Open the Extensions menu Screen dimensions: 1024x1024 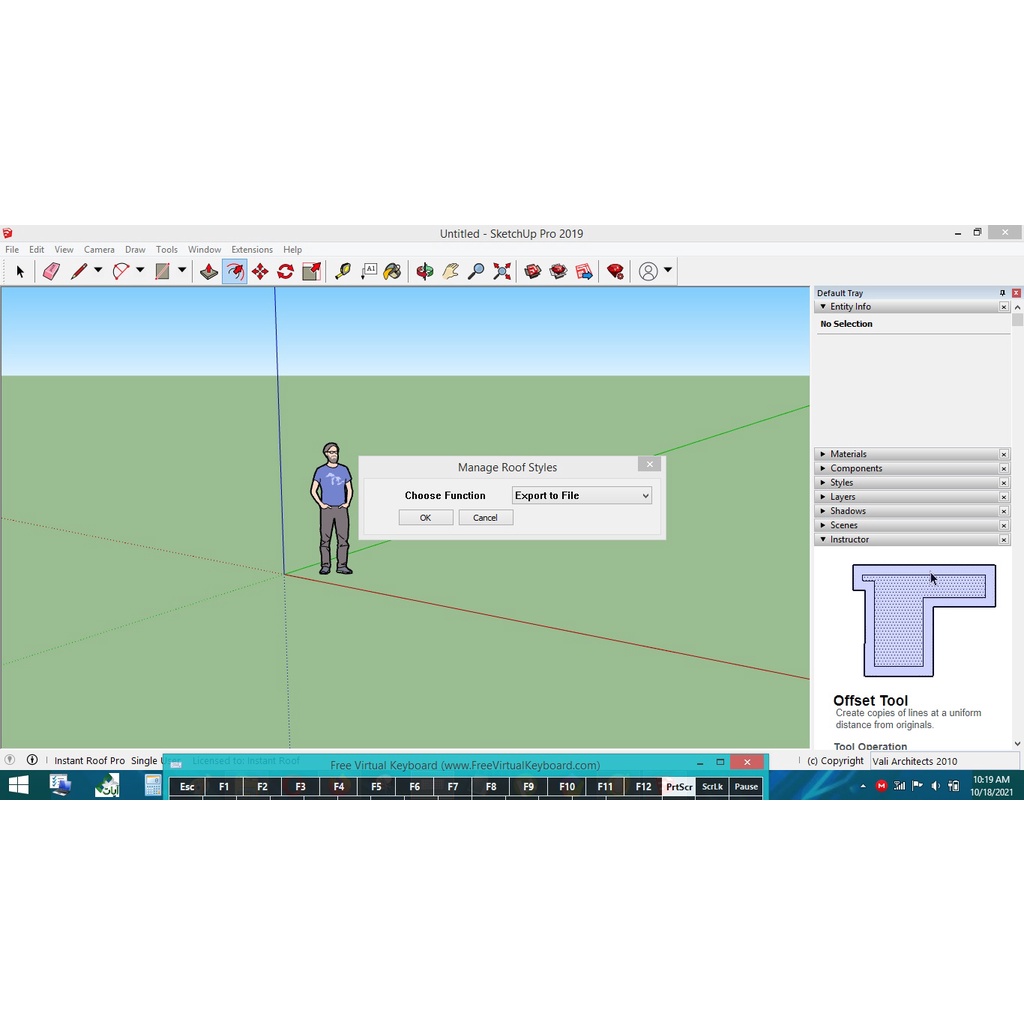(251, 249)
